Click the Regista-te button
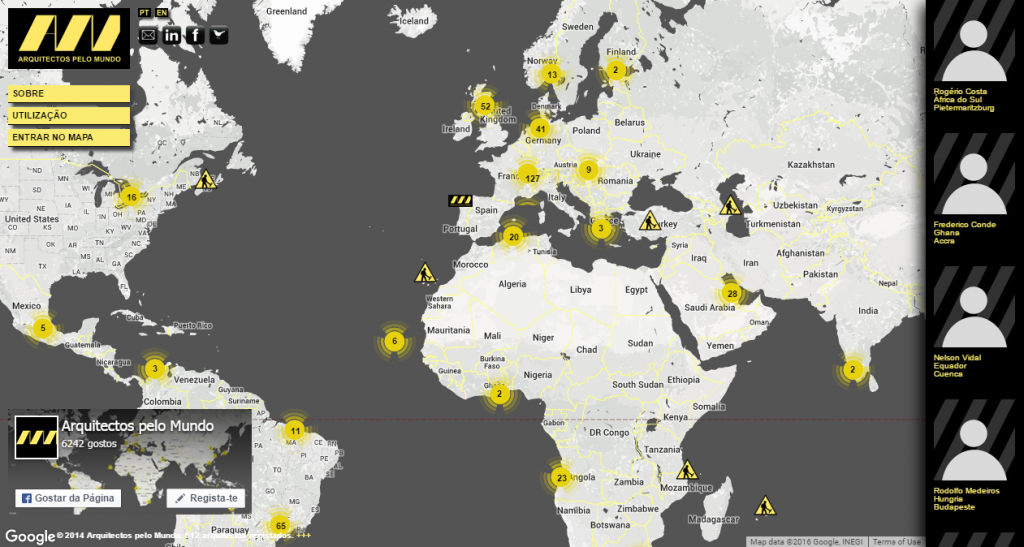 click(205, 498)
